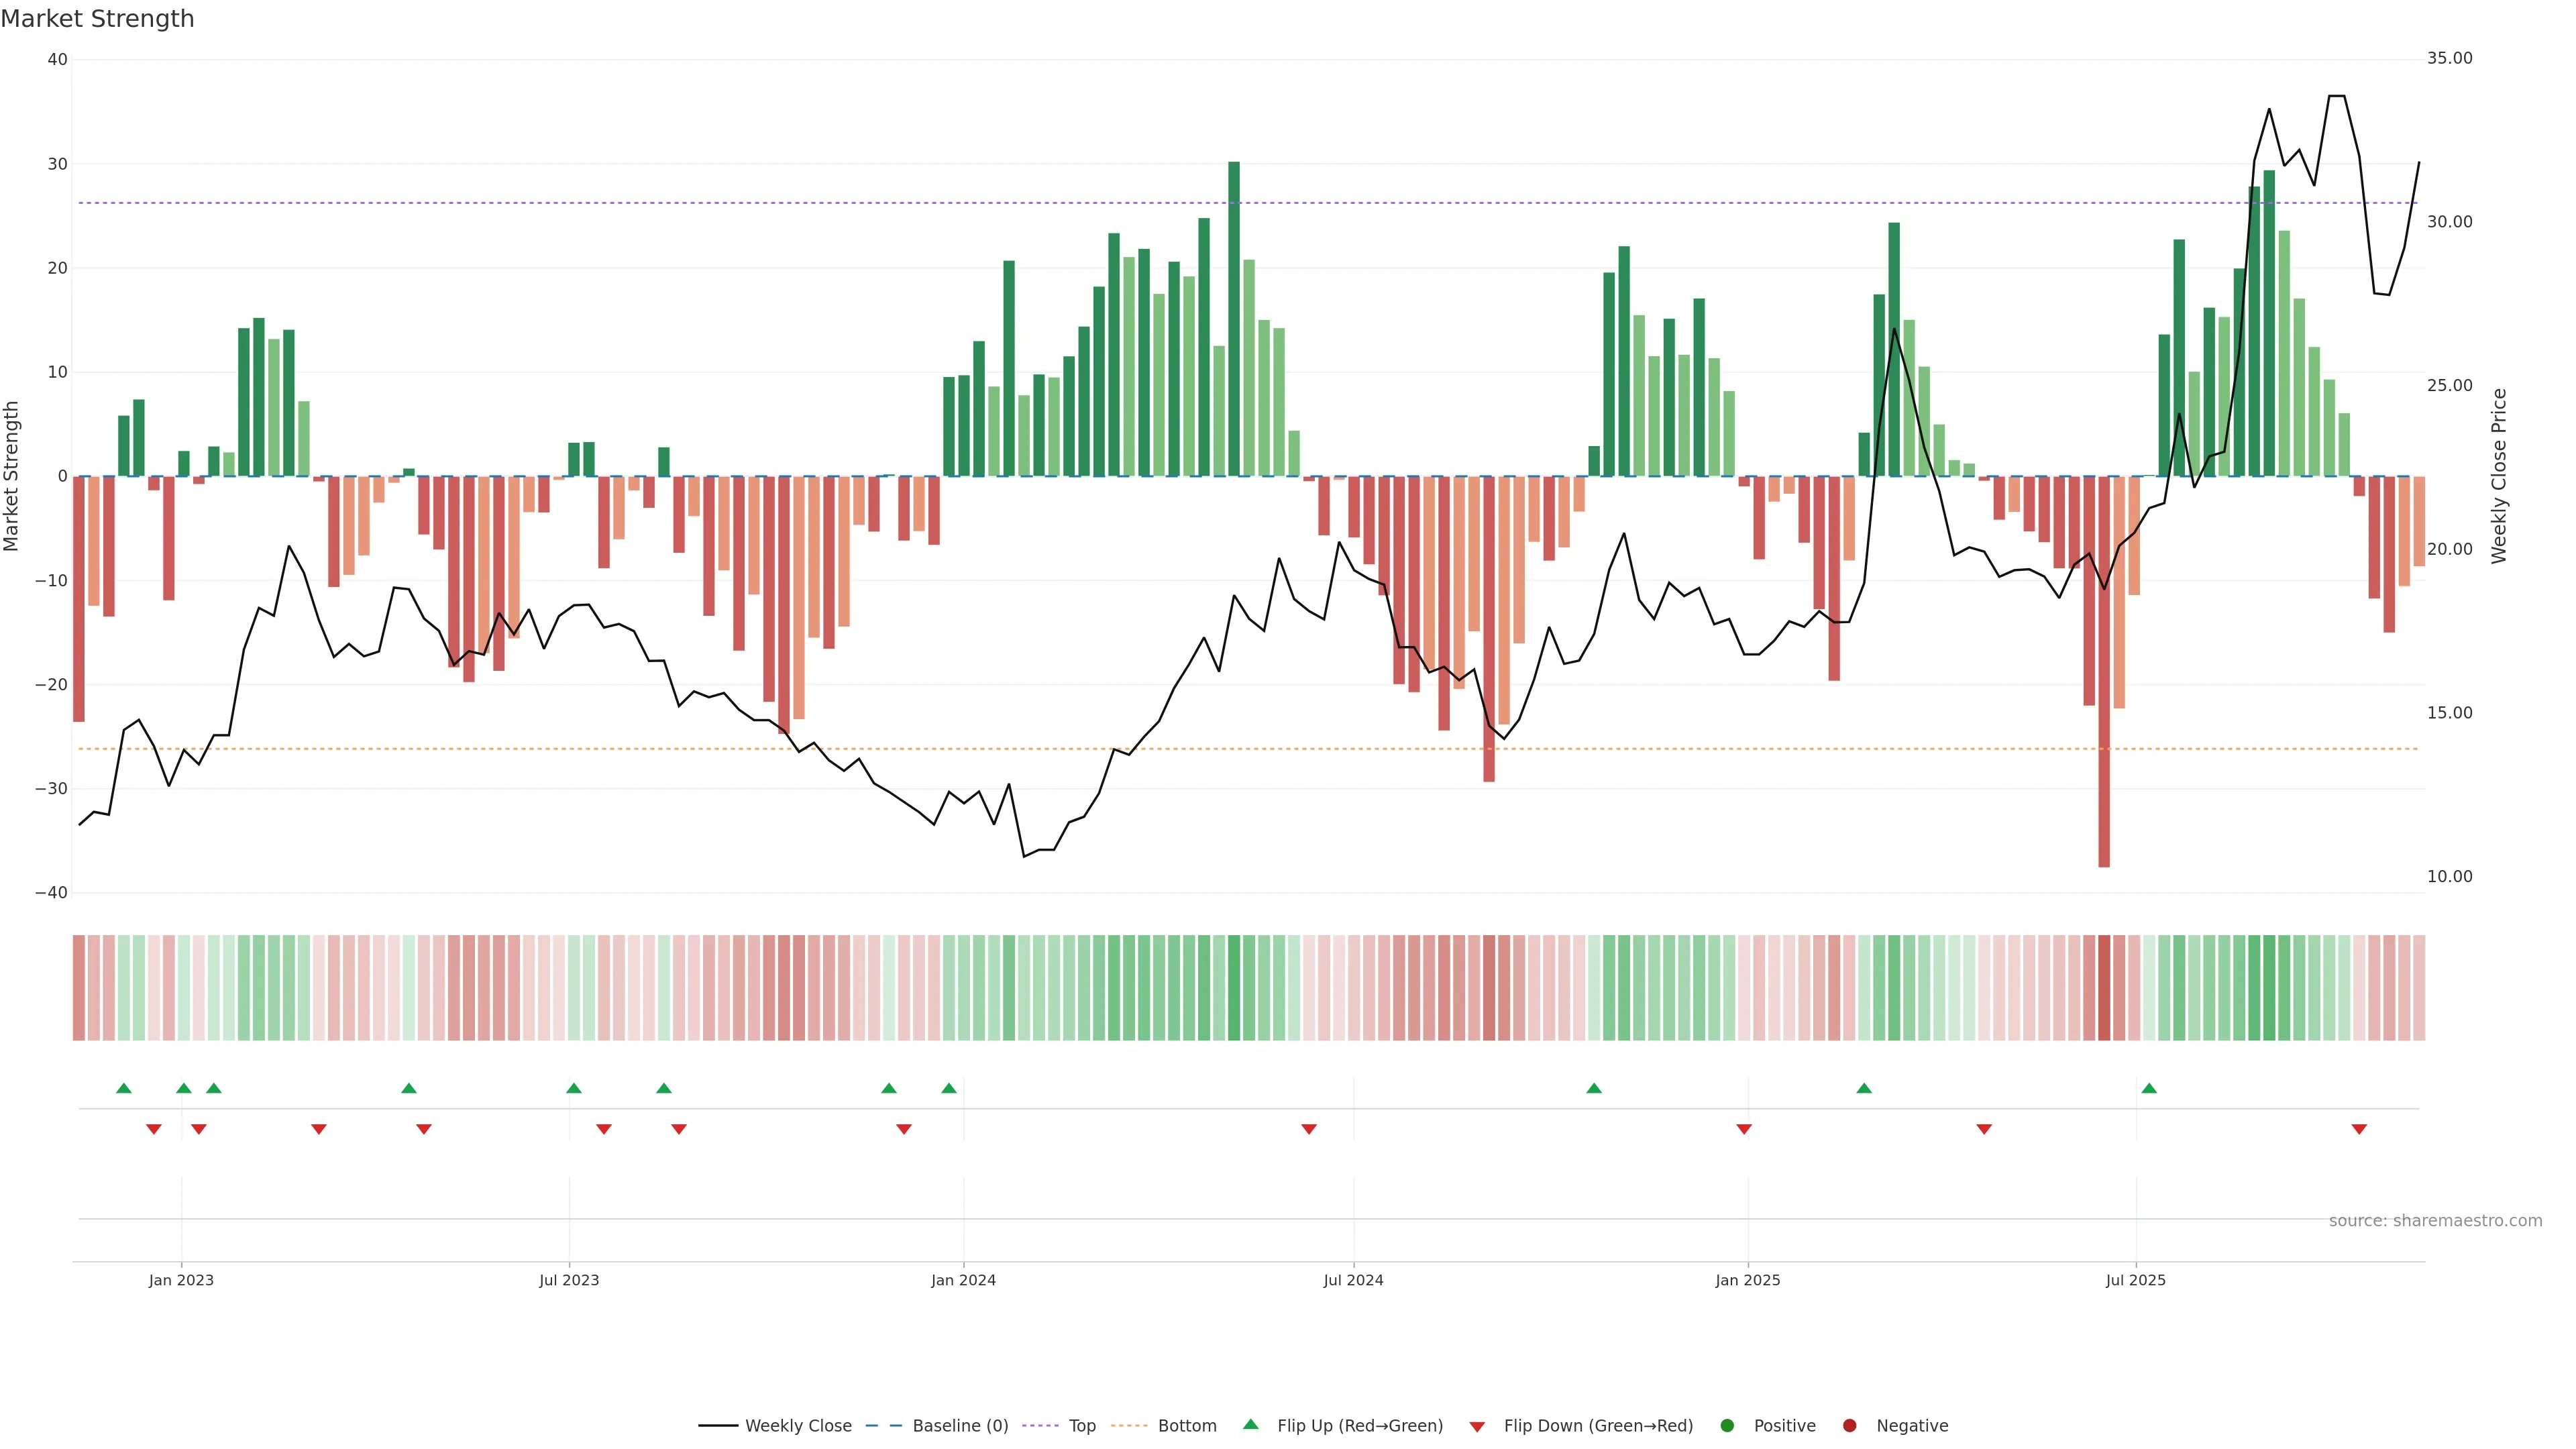Click the flip-up marker between Jul 2024 and Jan 2025

point(1594,1088)
